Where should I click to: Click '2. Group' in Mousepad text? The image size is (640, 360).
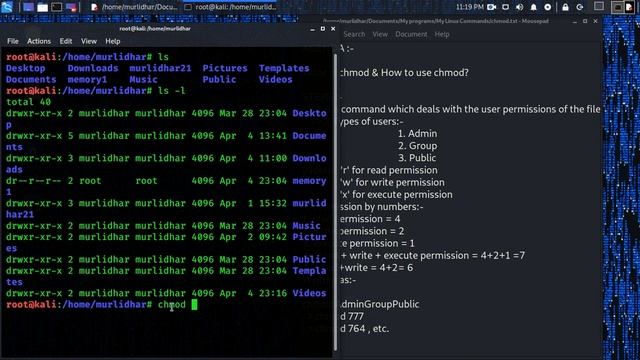point(418,146)
